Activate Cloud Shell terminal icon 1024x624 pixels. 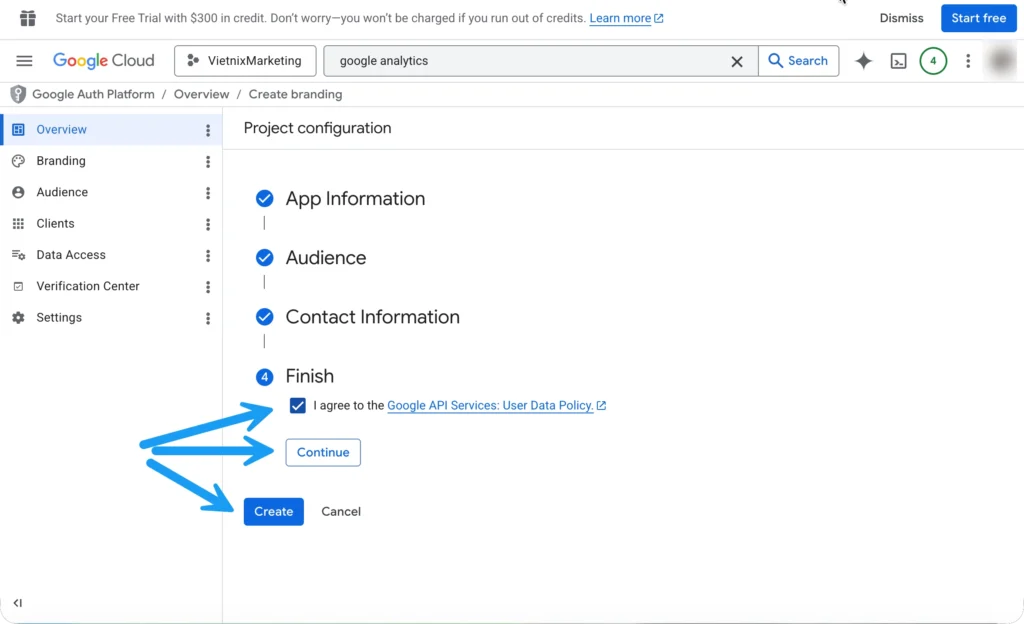coord(899,61)
